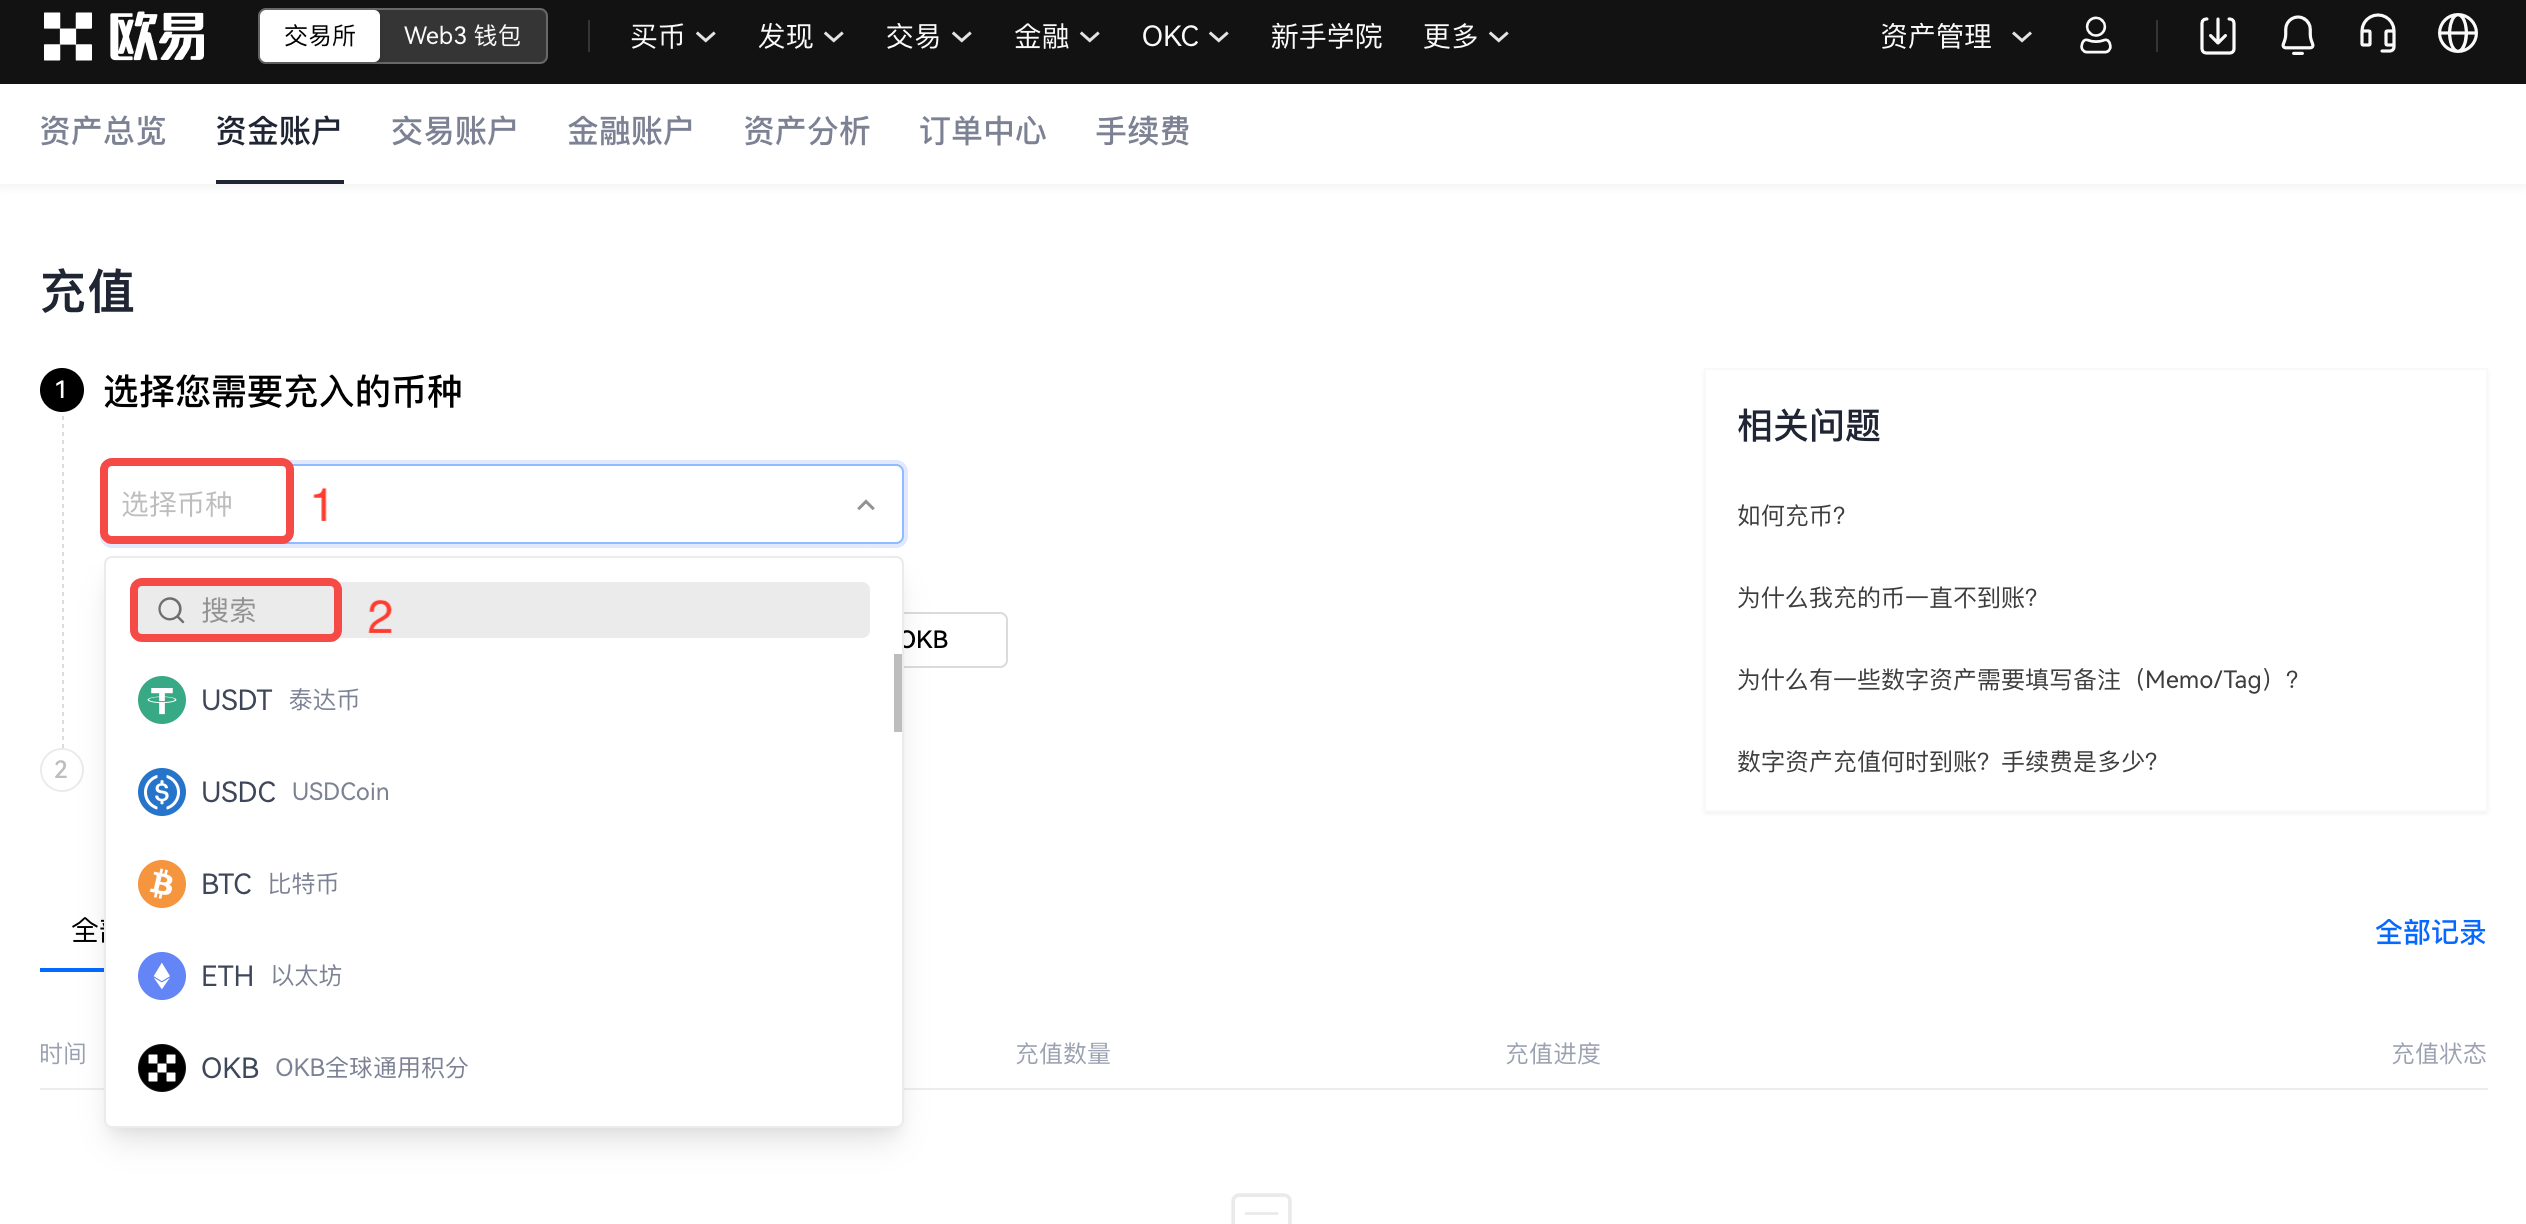The width and height of the screenshot is (2526, 1224).
Task: Open 新手学院 in navigation
Action: pos(1326,37)
